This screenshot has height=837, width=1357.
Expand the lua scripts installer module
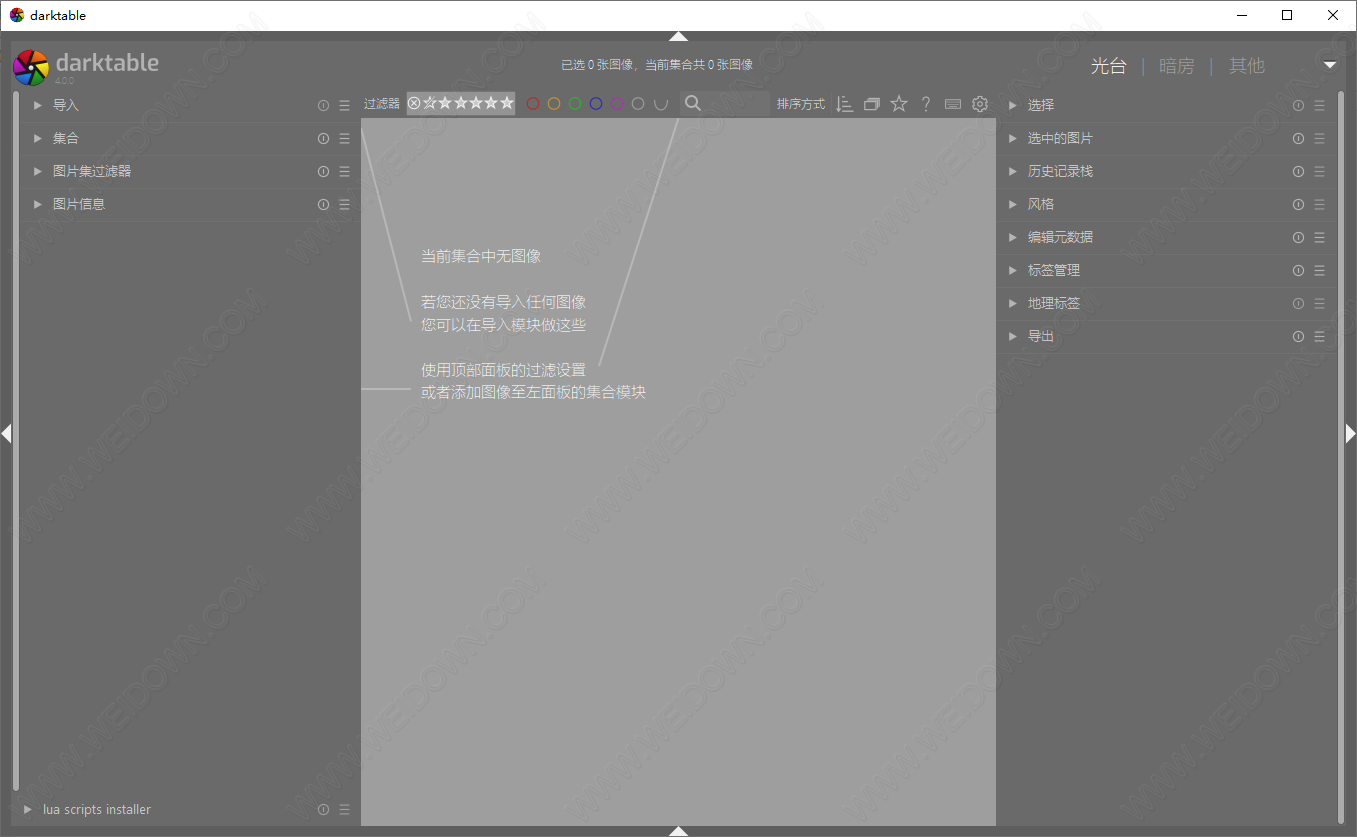click(x=28, y=809)
